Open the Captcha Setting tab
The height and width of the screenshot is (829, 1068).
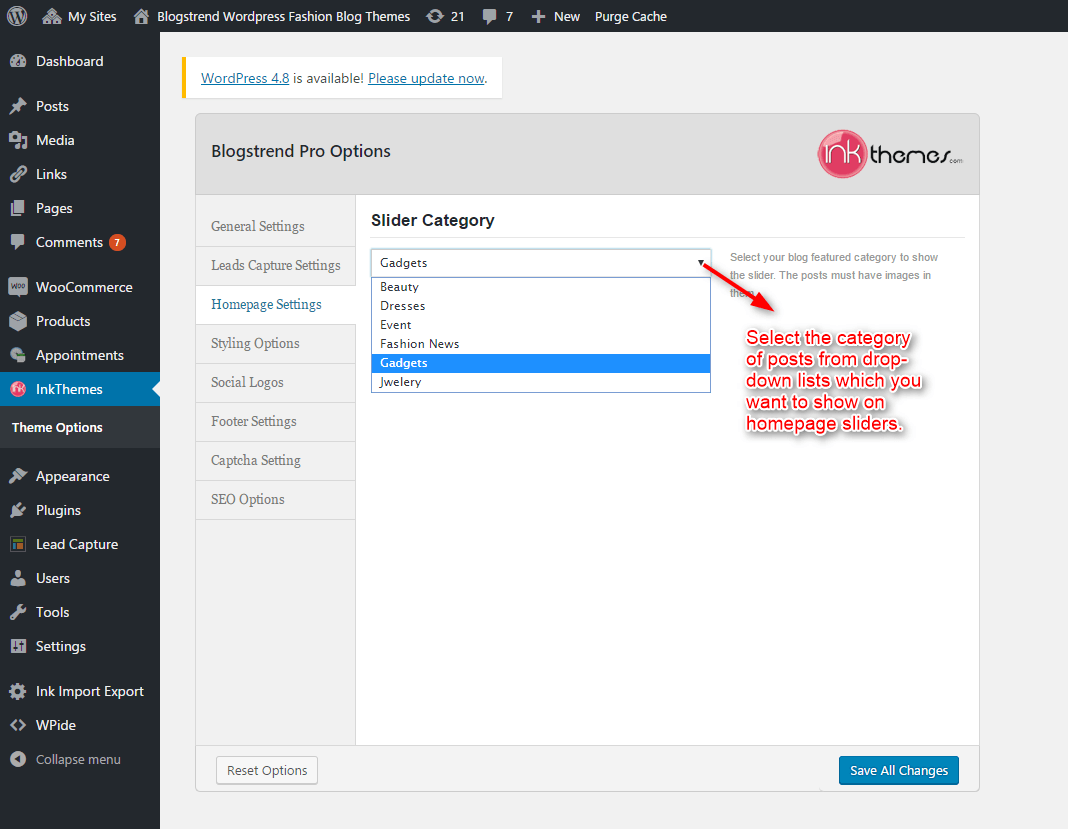(276, 460)
